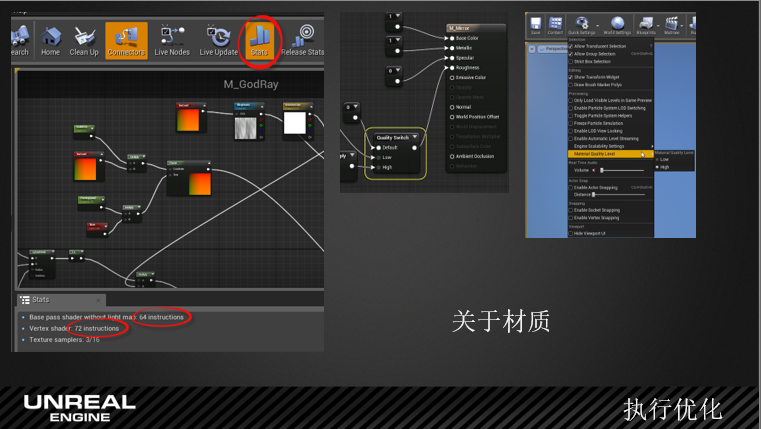
Task: Toggle the highlighted Connectors button
Action: (x=126, y=41)
